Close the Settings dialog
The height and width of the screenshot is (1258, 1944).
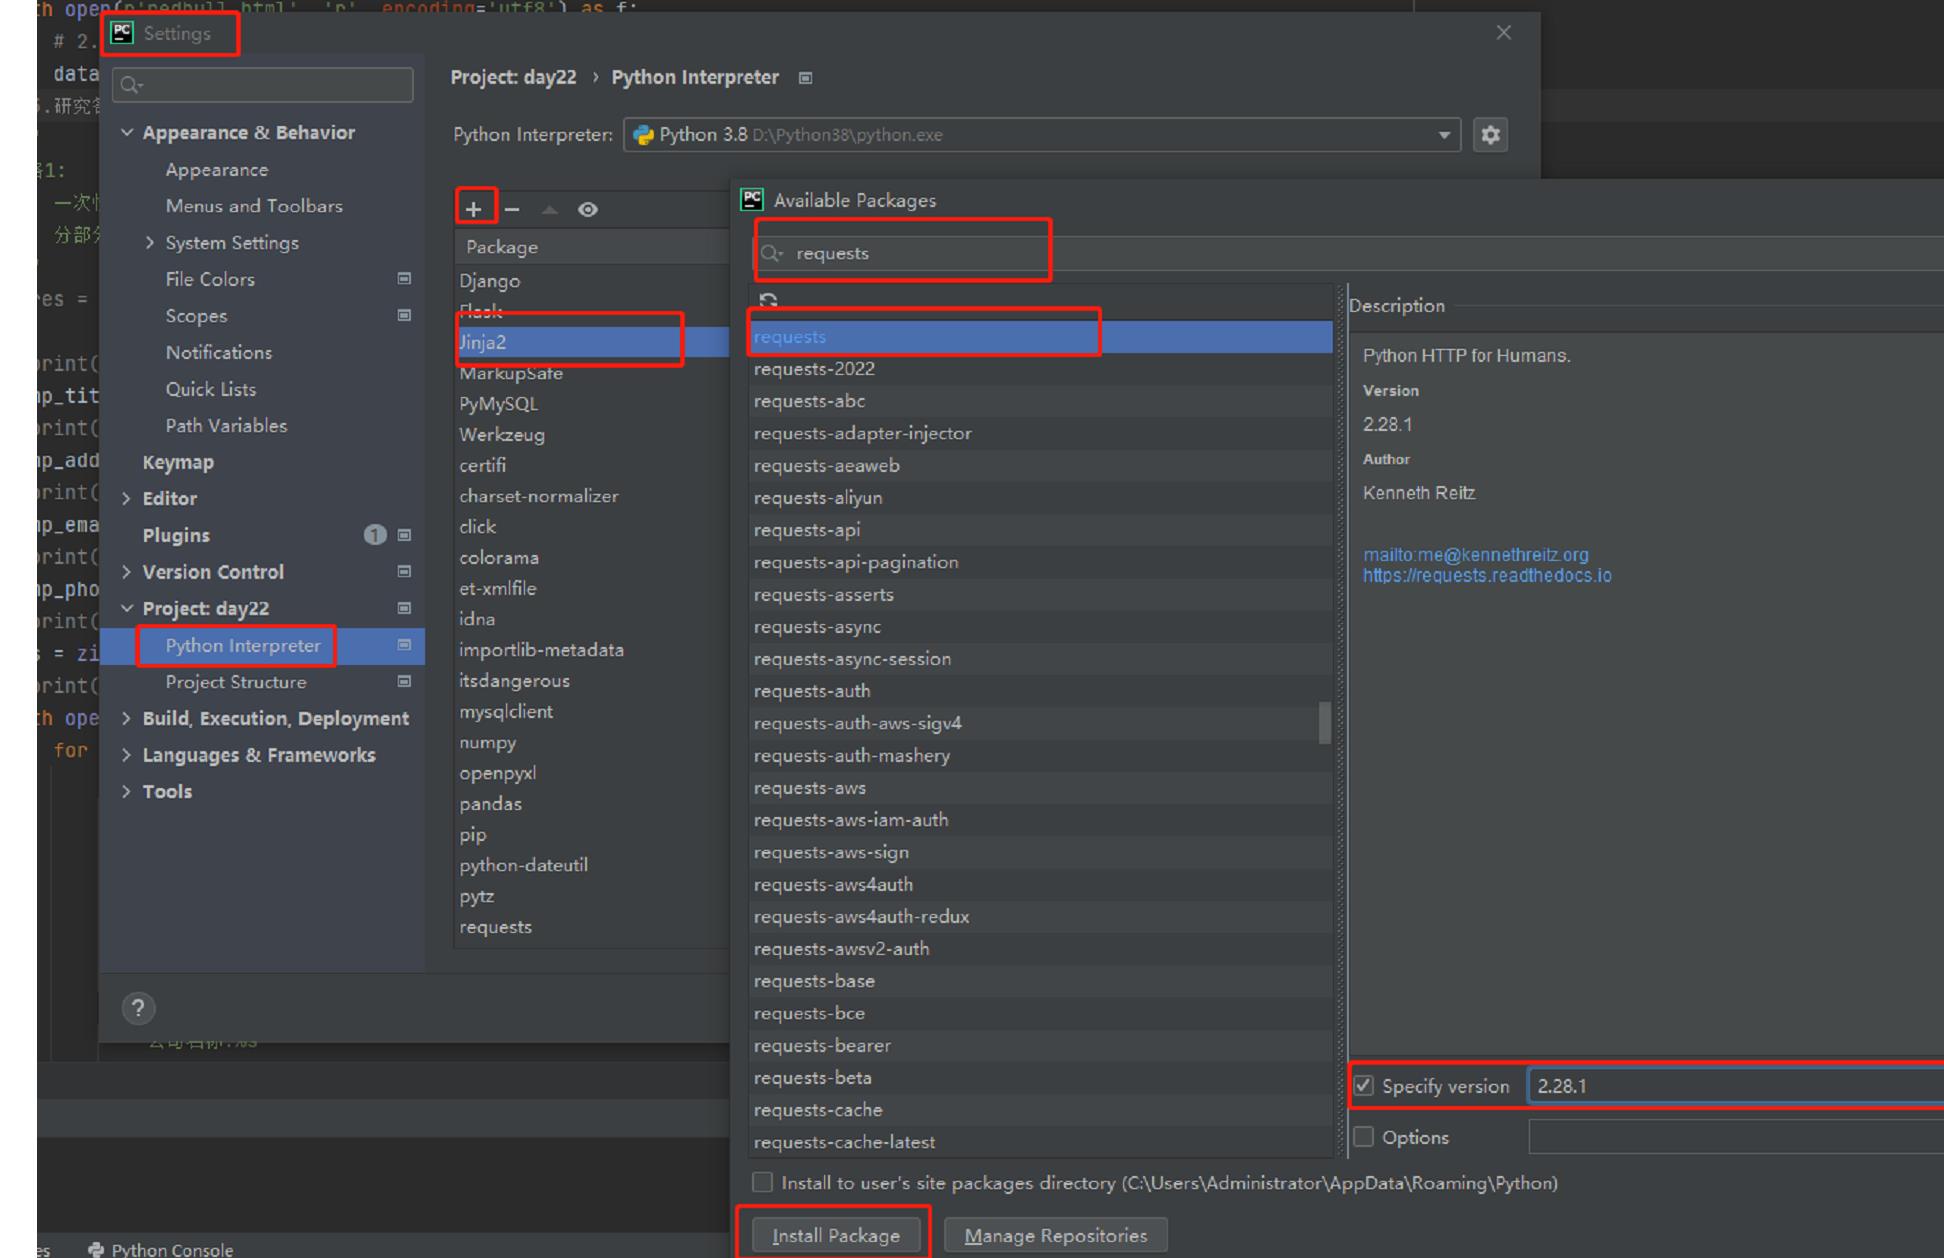pos(1503,33)
